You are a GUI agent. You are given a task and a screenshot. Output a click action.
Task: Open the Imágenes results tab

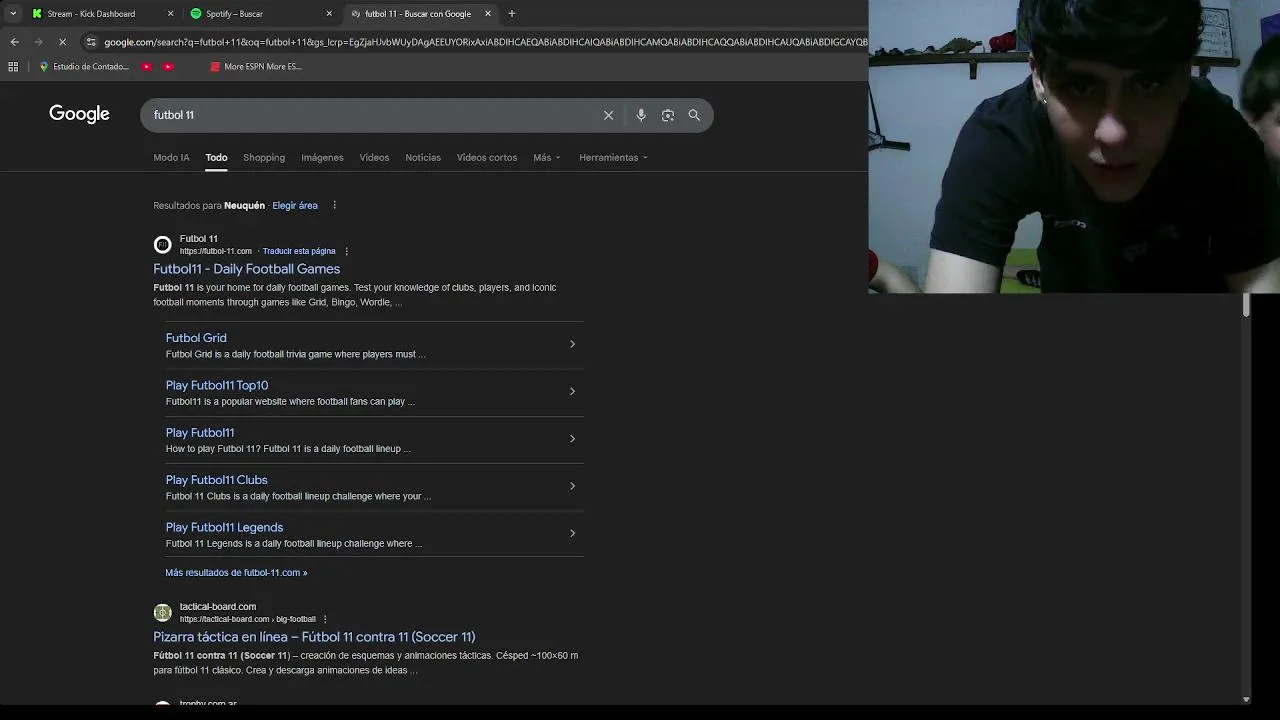click(322, 157)
